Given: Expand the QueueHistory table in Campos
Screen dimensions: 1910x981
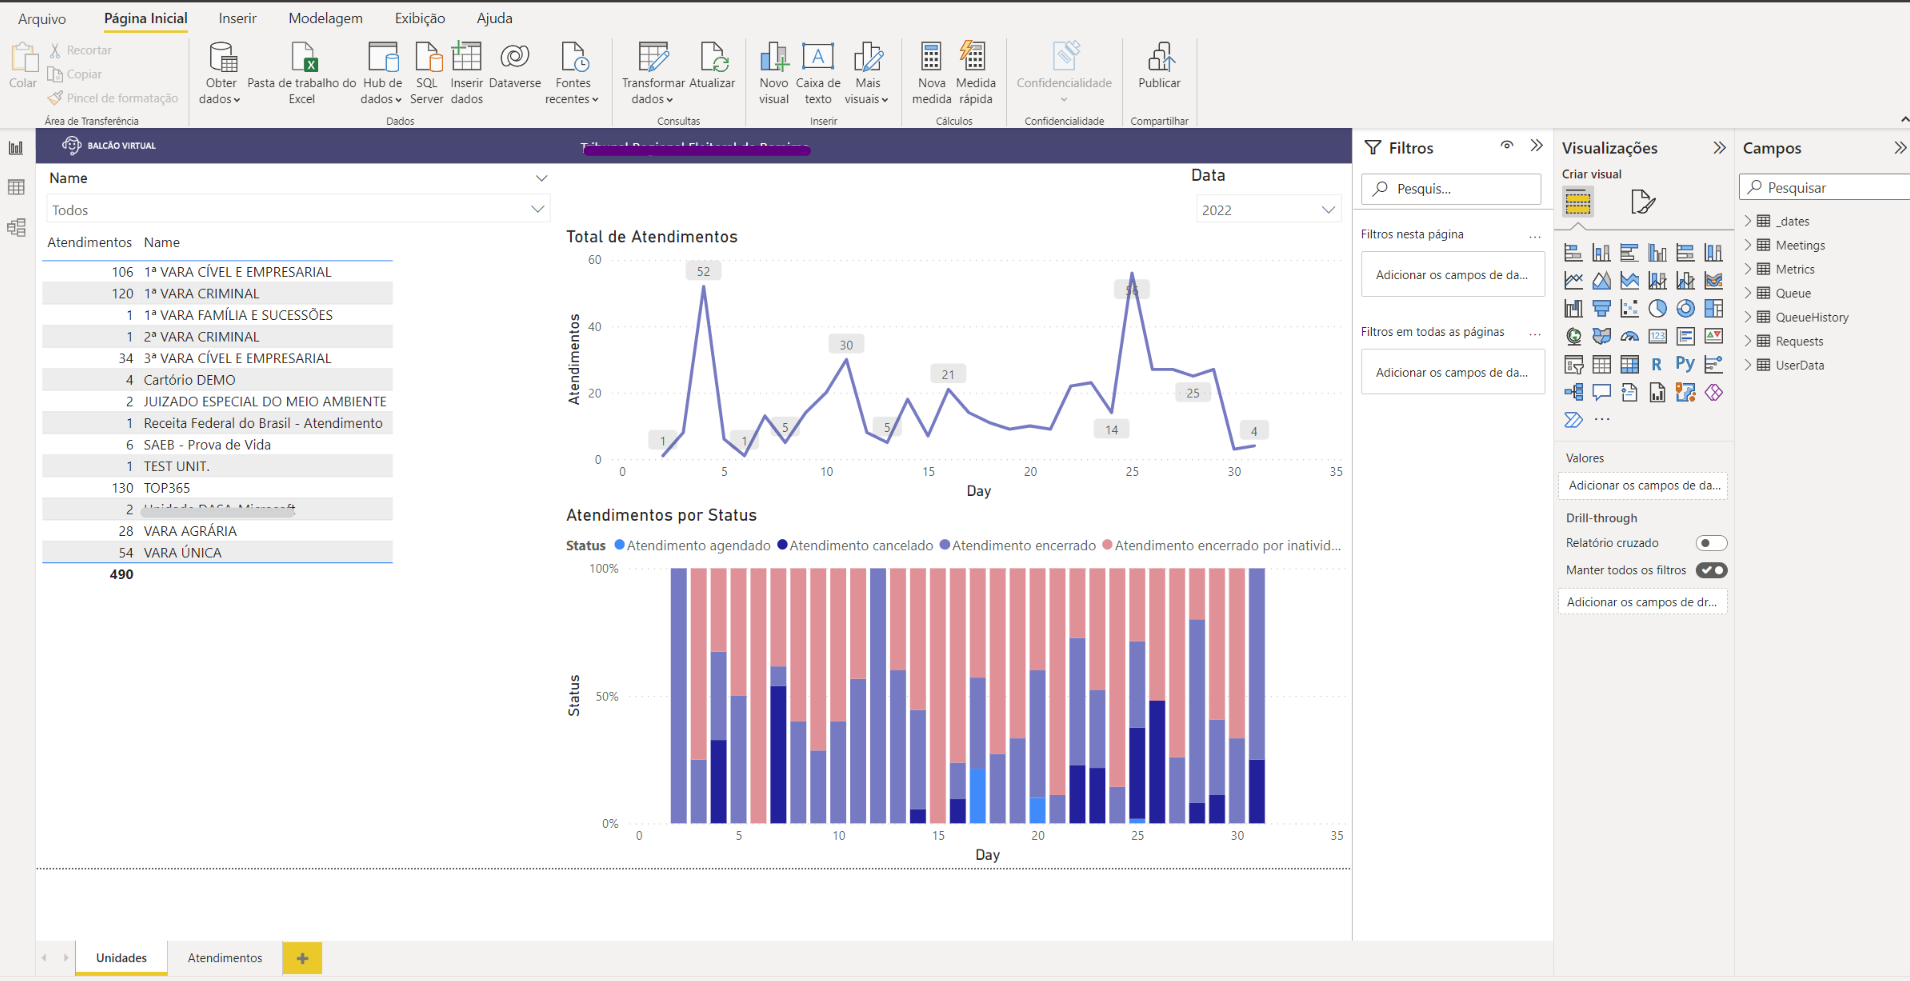Looking at the screenshot, I should click(x=1748, y=316).
